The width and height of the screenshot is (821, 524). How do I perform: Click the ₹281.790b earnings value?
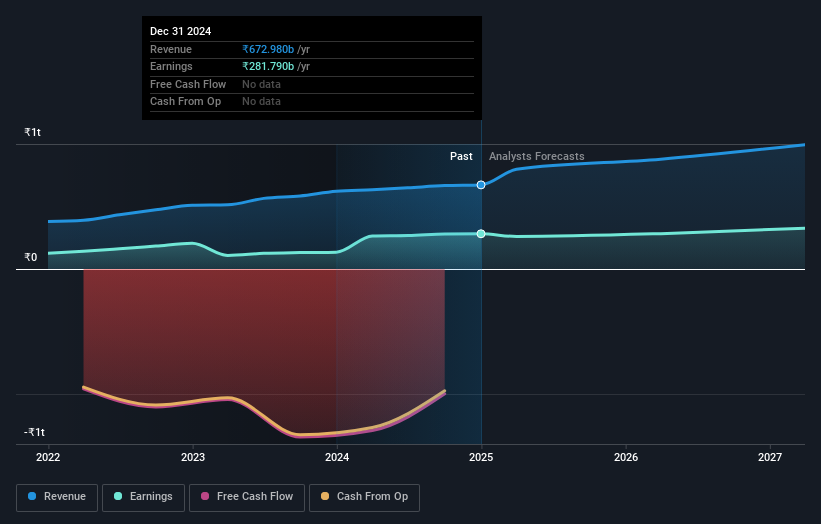pos(268,66)
